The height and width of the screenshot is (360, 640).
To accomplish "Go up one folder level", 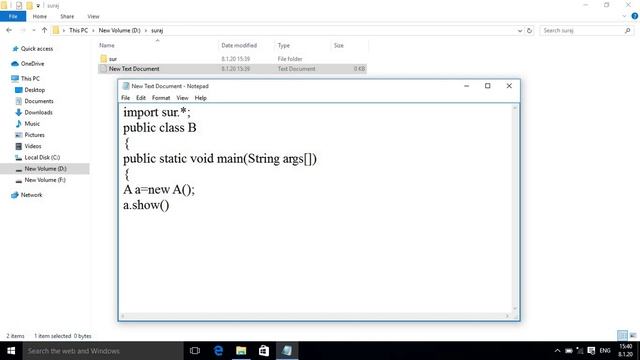I will (x=44, y=30).
